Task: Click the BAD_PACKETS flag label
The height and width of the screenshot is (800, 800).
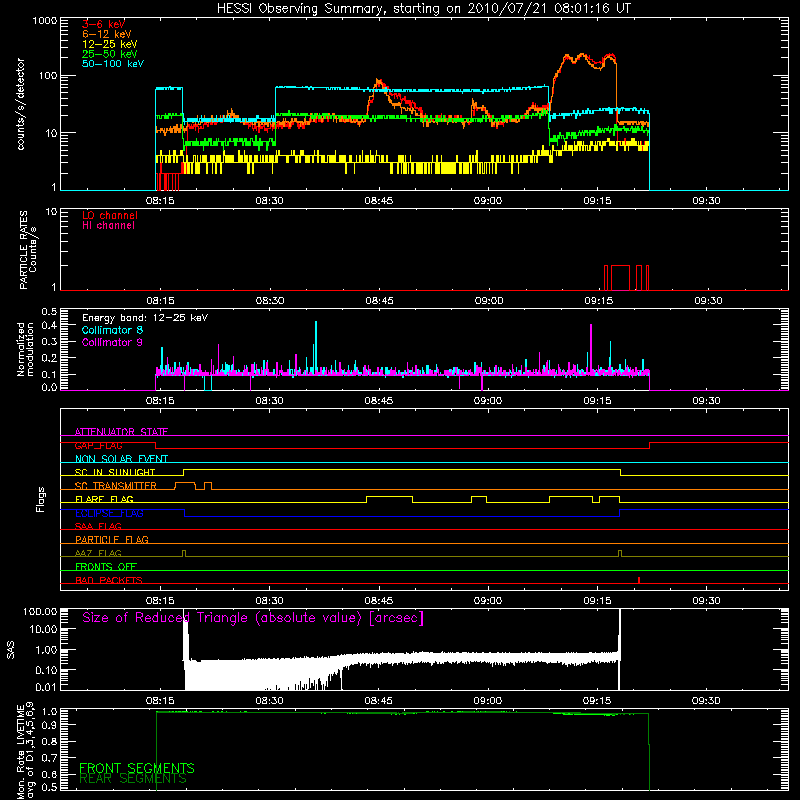Action: coord(109,580)
